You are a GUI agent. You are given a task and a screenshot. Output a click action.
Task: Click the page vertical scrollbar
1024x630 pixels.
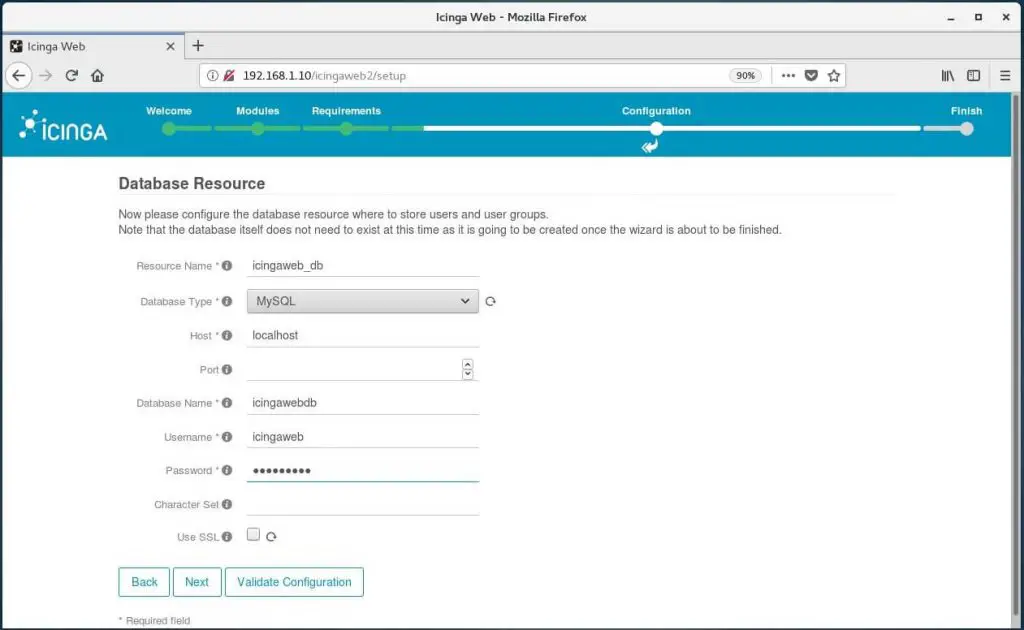click(1016, 354)
